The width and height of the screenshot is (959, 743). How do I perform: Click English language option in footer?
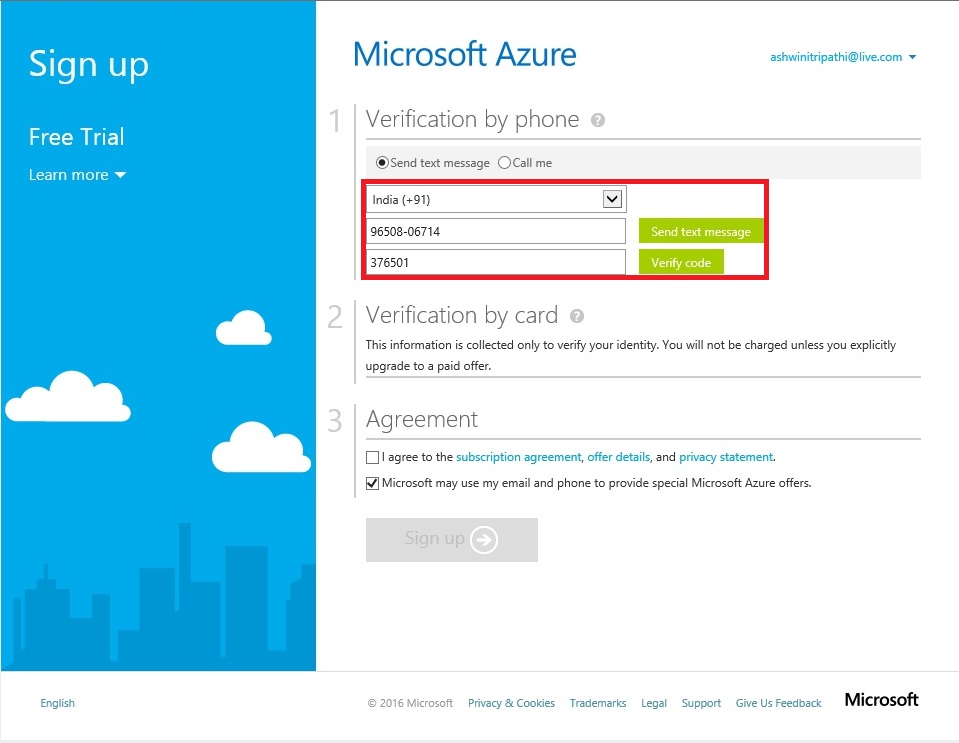[x=57, y=703]
